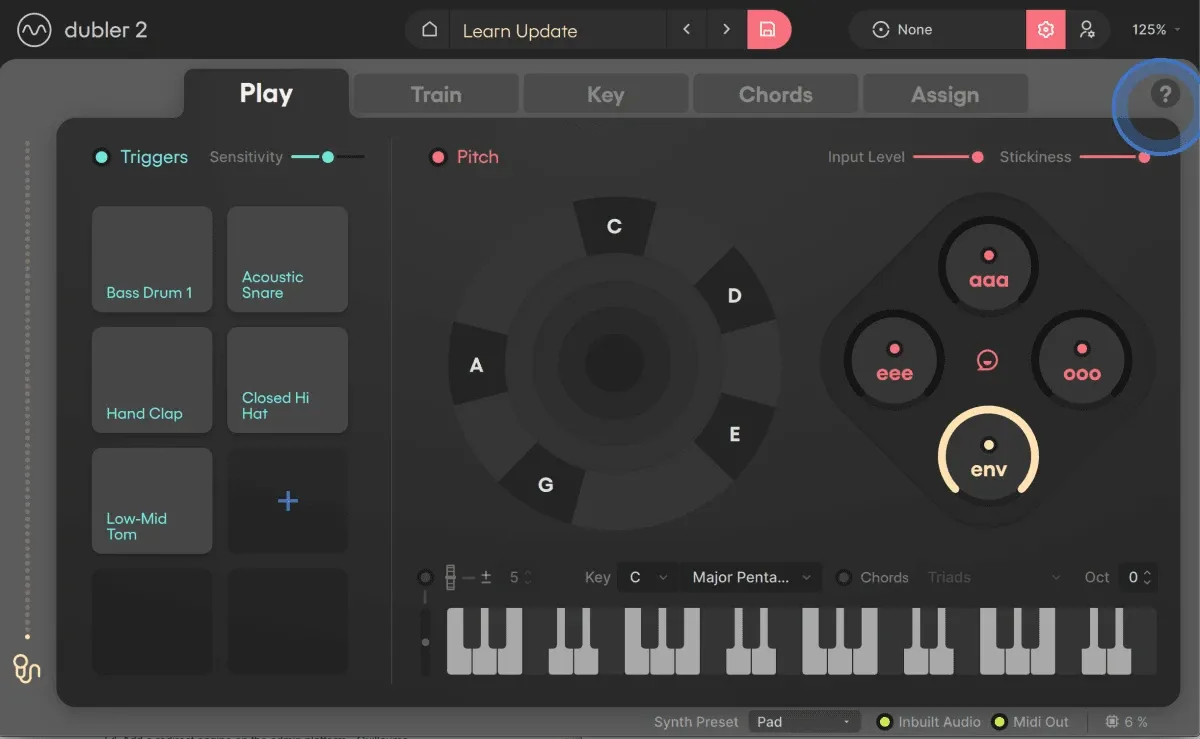1200x739 pixels.
Task: Open the None input device dropdown
Action: [937, 30]
